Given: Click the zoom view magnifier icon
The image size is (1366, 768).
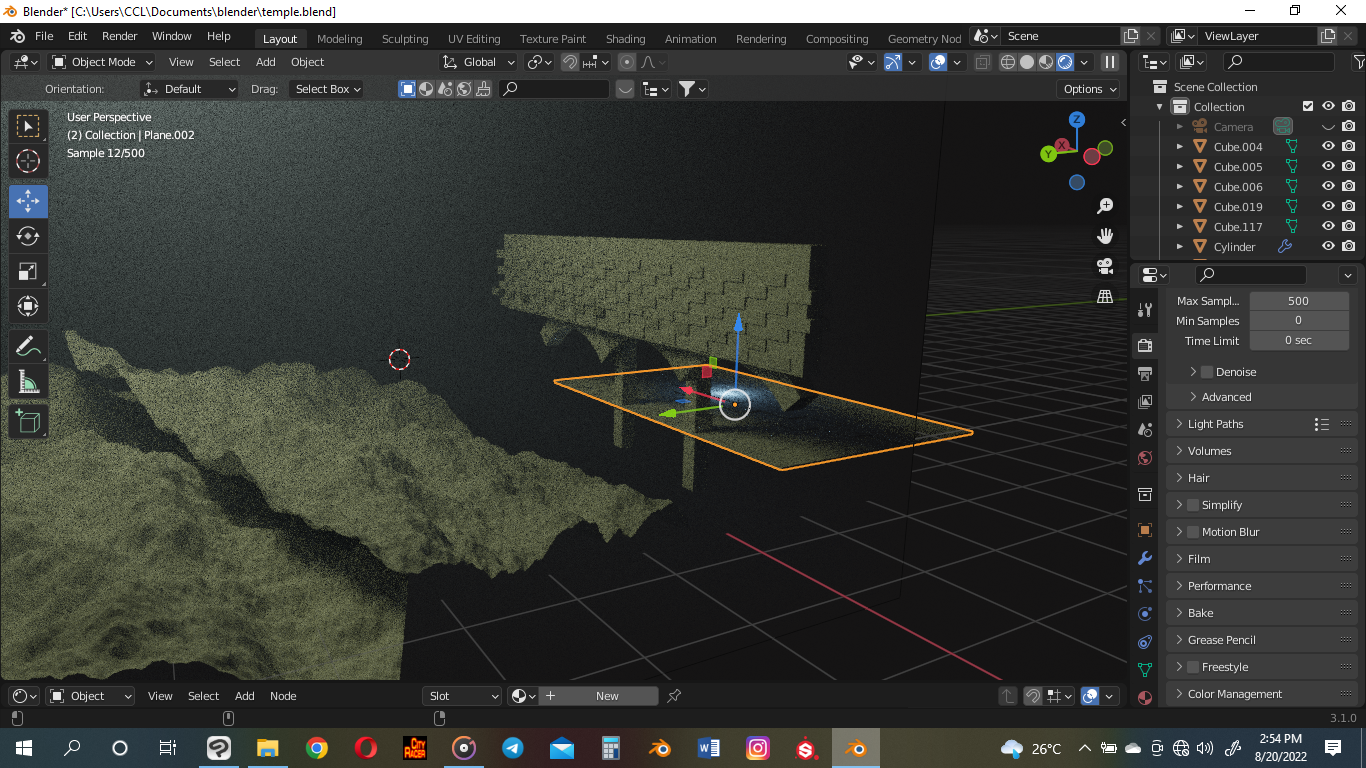Looking at the screenshot, I should 1105,206.
